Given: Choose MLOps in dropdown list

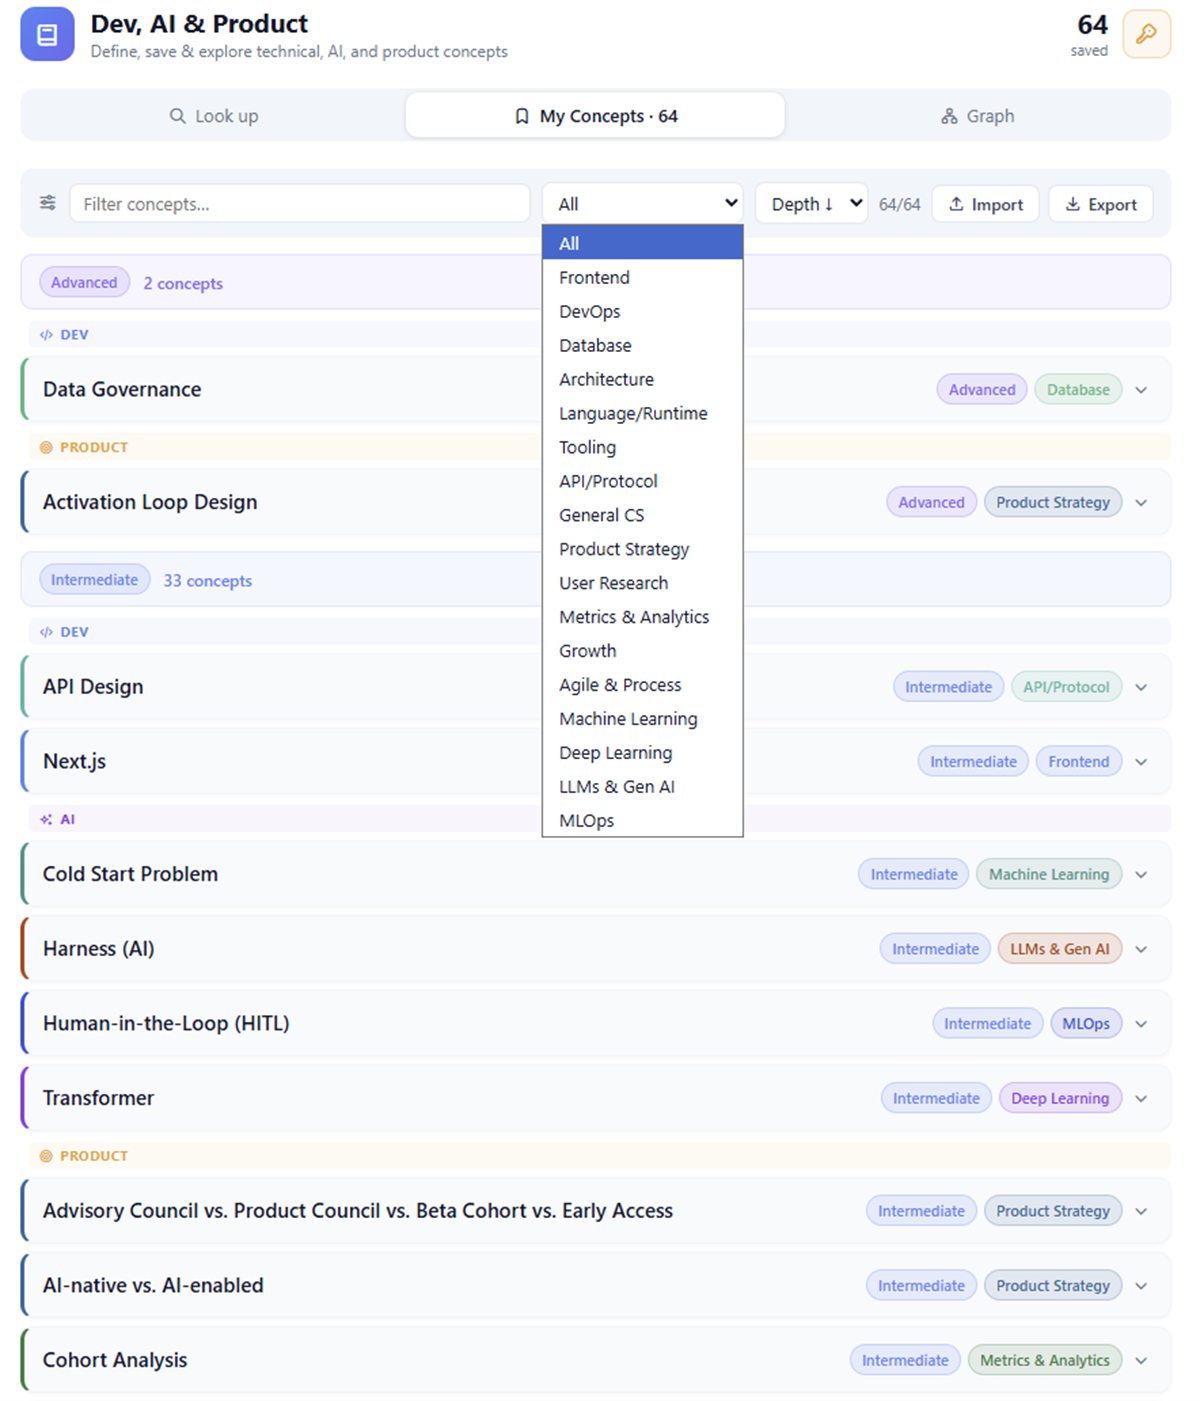Looking at the screenshot, I should pyautogui.click(x=642, y=821).
